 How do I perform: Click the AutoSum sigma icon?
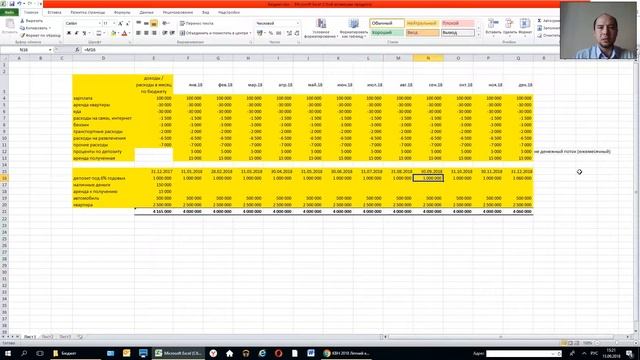[540, 21]
